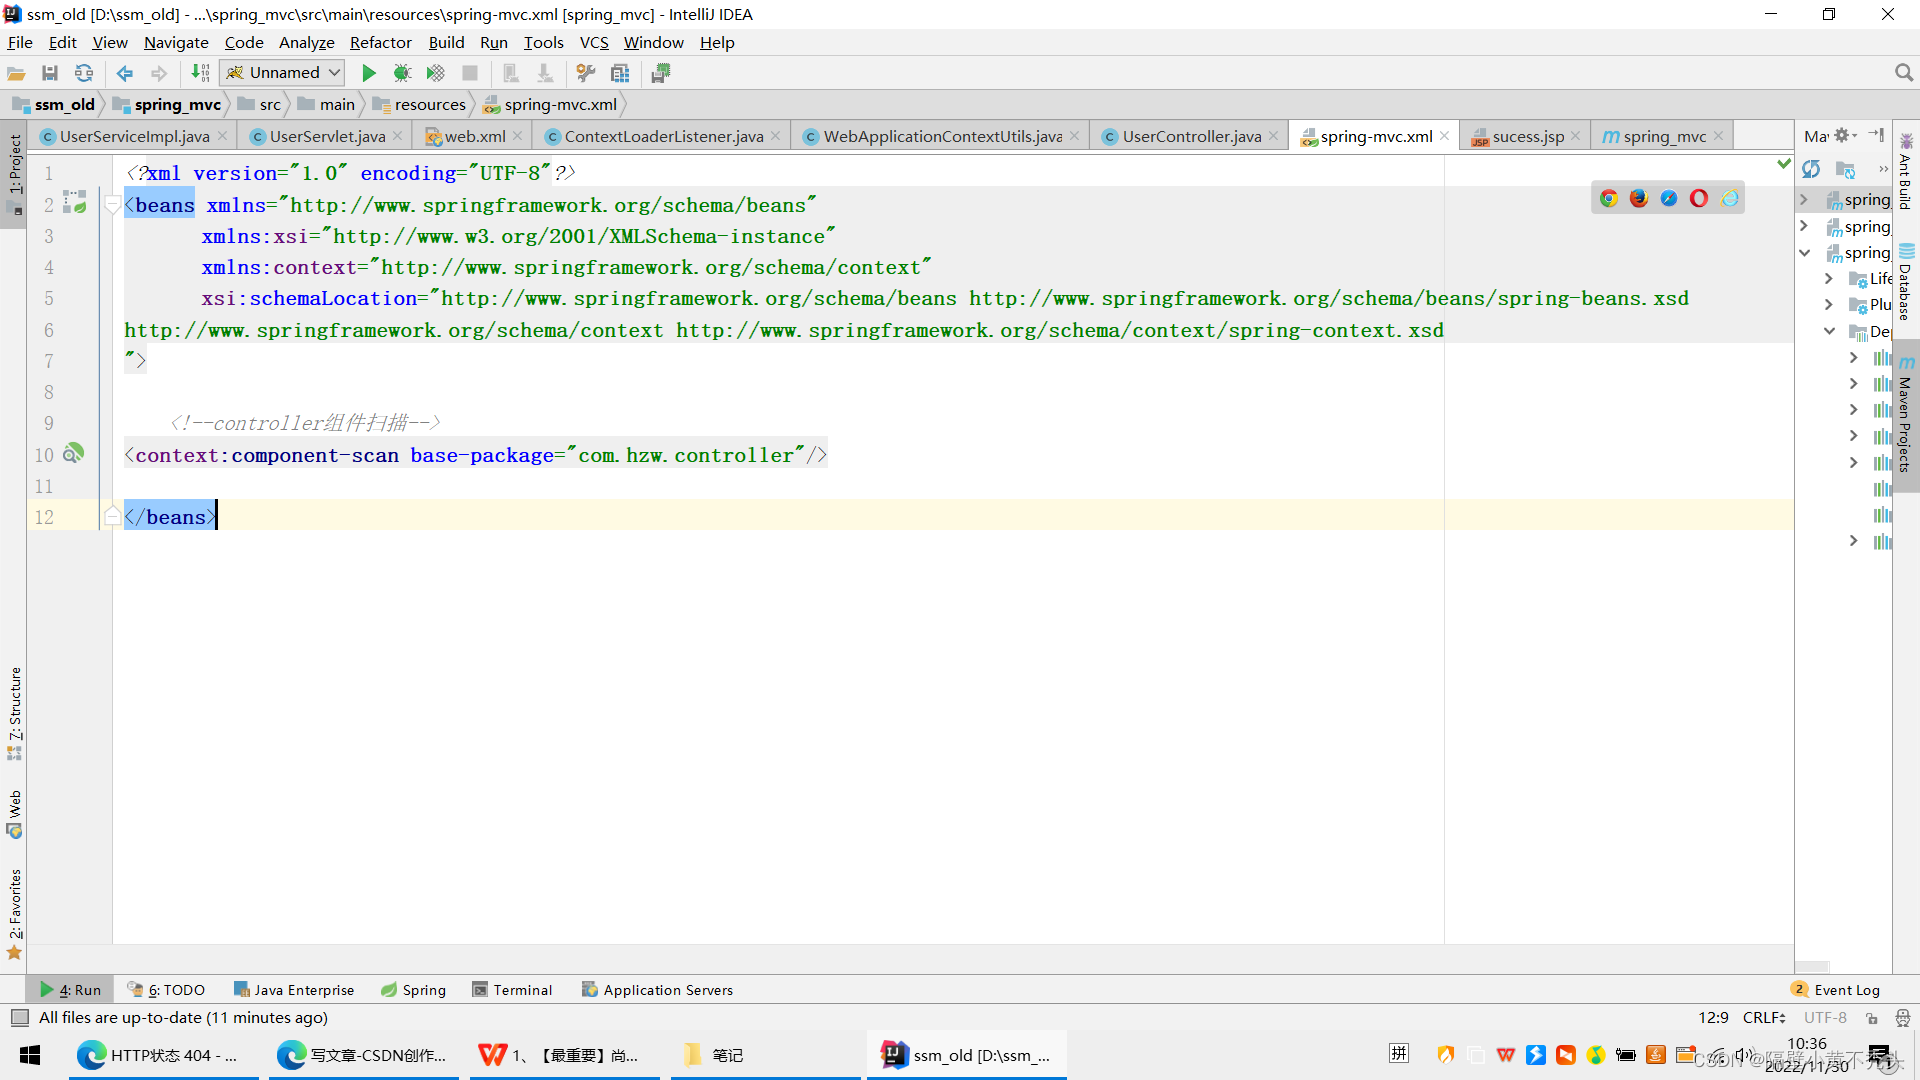Start debugging with the bug icon
Screen dimensions: 1920x1080
[402, 72]
